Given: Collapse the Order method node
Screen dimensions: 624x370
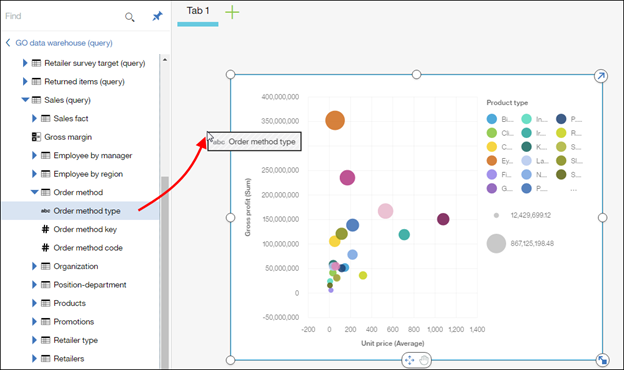Looking at the screenshot, I should point(35,192).
